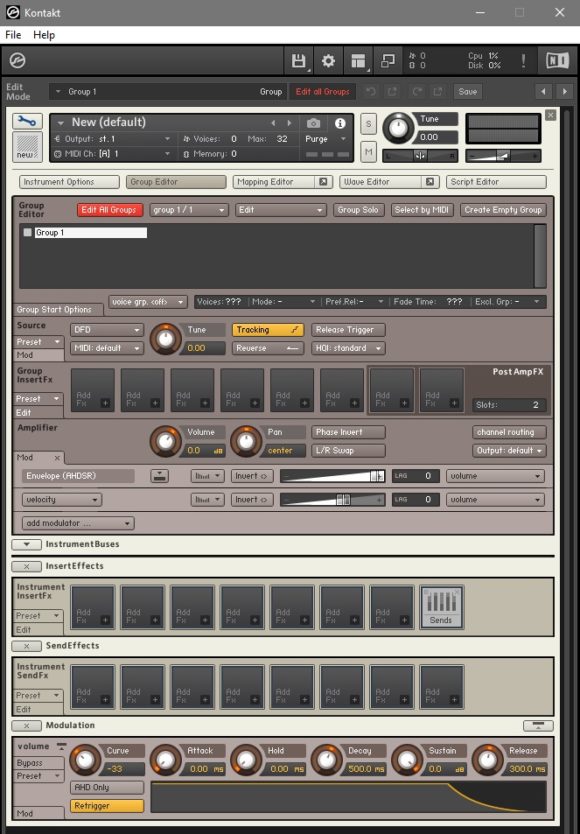Open the options gear icon
This screenshot has width=580, height=834.
pyautogui.click(x=328, y=61)
